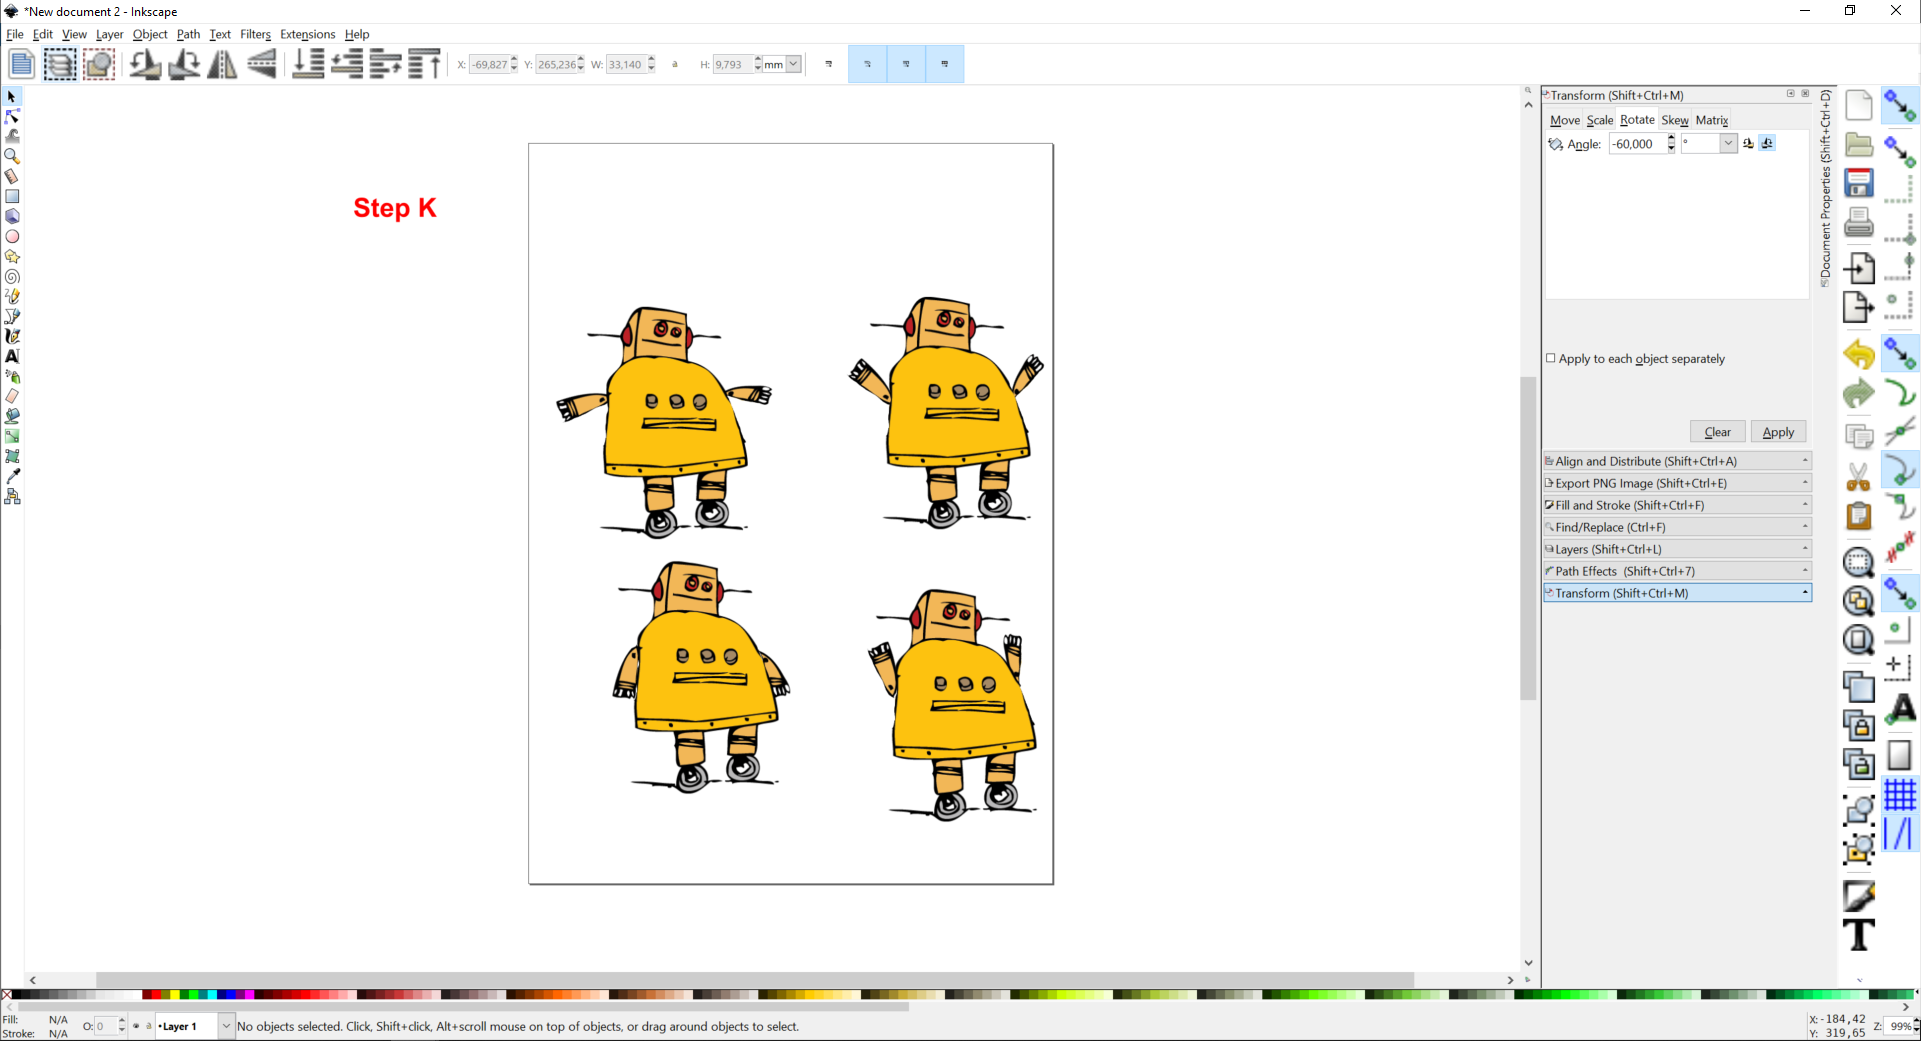Activate the Zoom tool in the toolbox
Viewport: 1921px width, 1041px height.
tap(12, 156)
